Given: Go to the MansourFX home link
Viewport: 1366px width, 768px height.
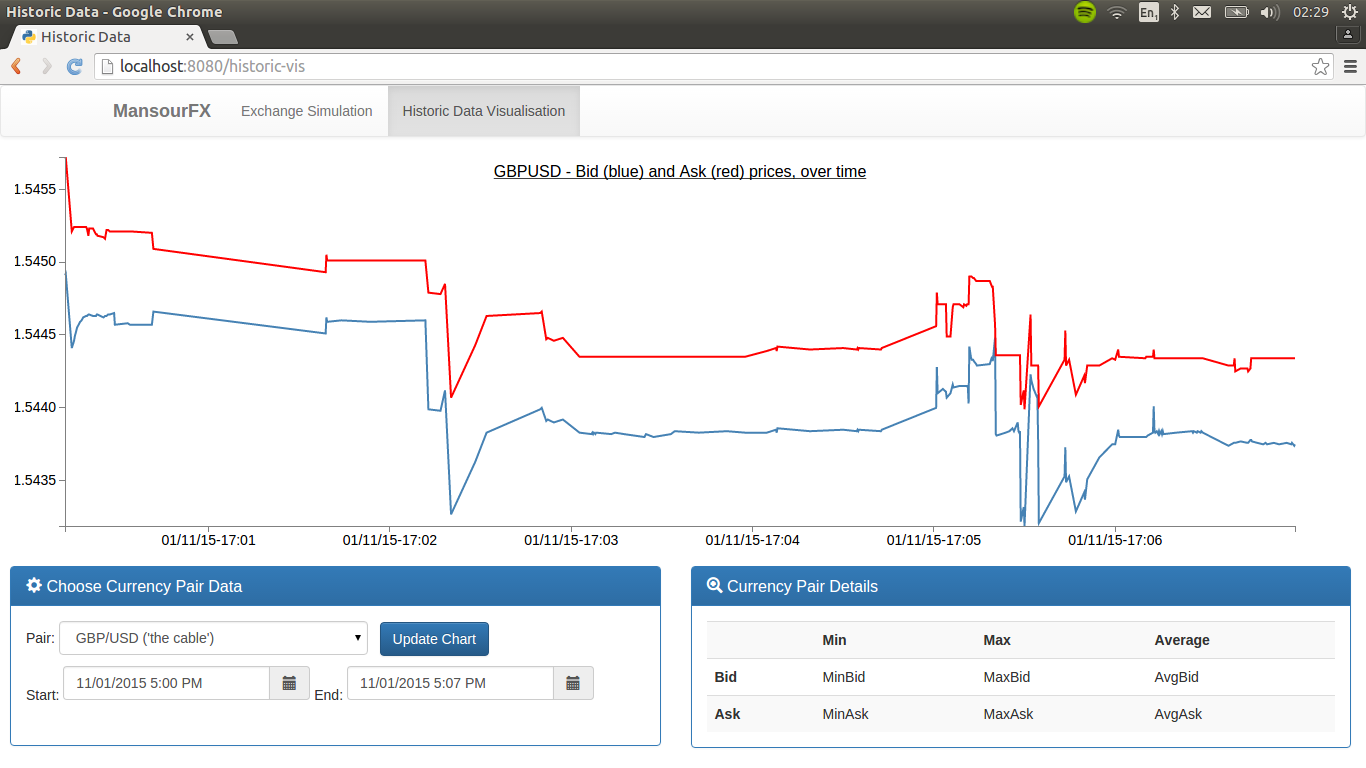Looking at the screenshot, I should (x=162, y=111).
